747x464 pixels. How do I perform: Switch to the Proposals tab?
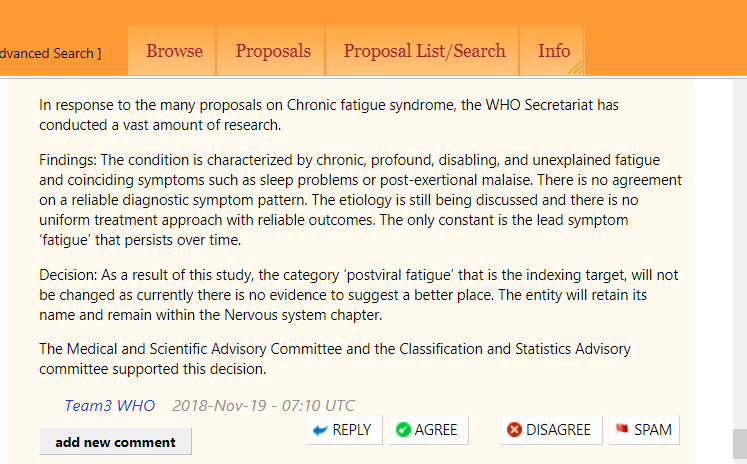pyautogui.click(x=273, y=51)
